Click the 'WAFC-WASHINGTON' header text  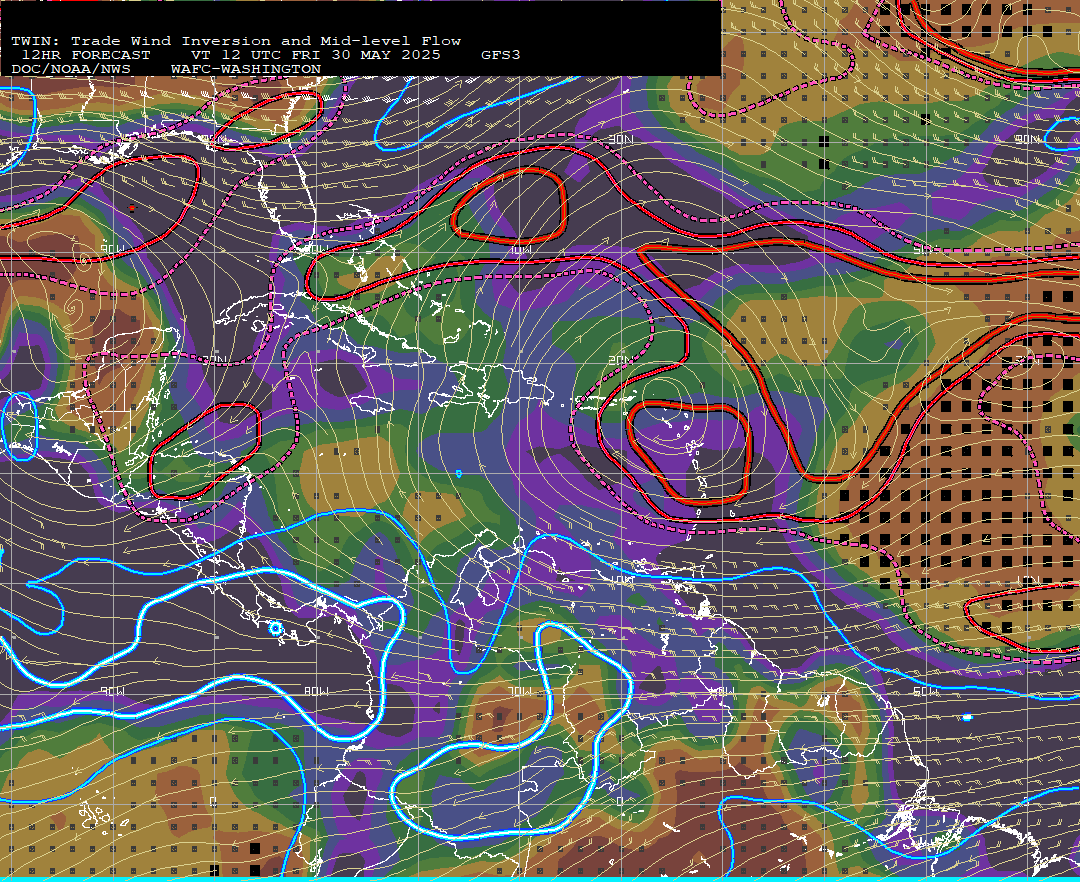pyautogui.click(x=246, y=70)
